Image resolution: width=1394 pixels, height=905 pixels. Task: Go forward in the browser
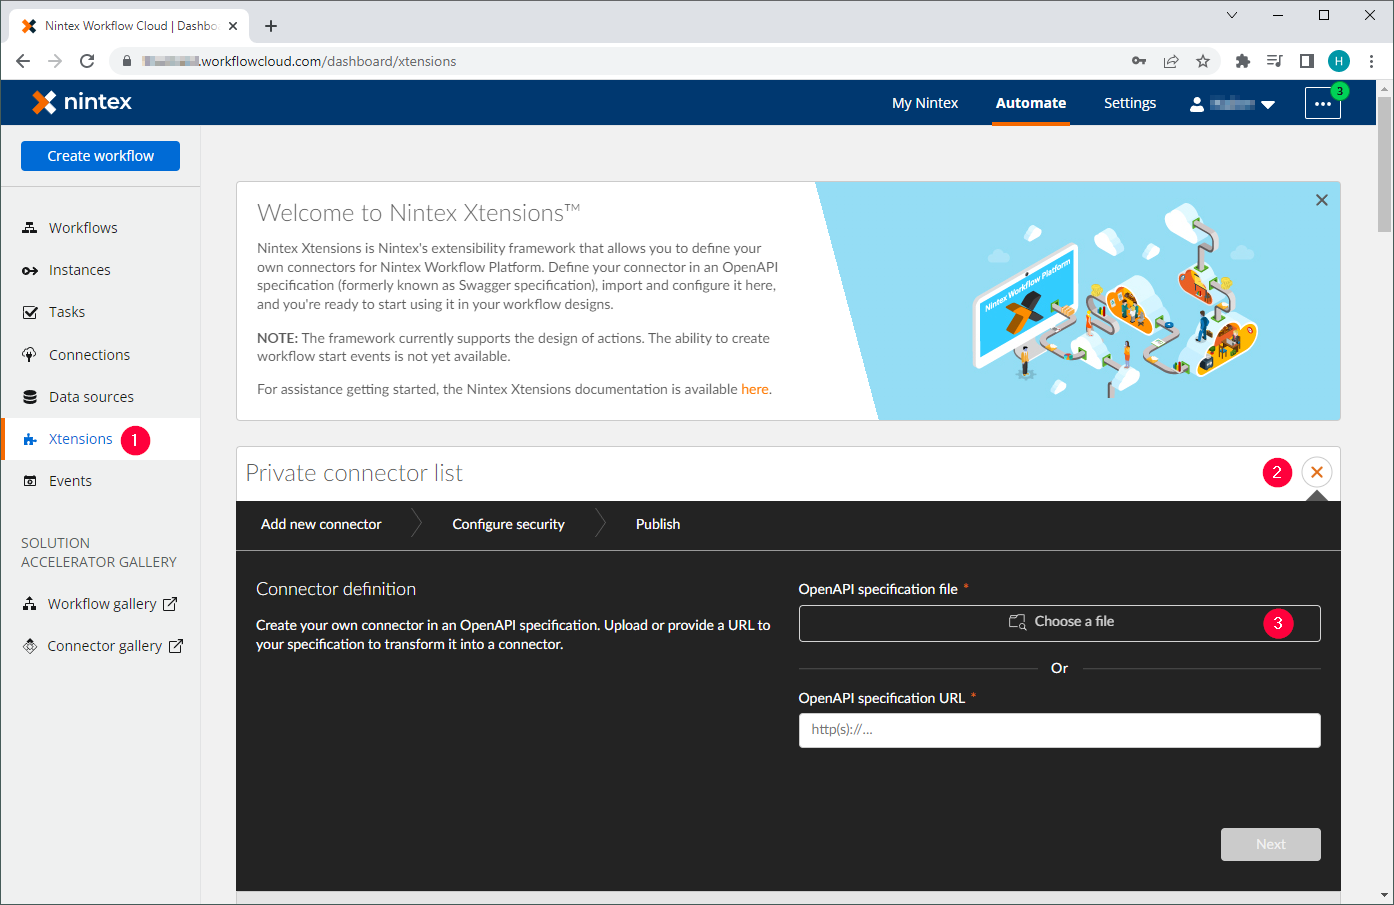[55, 61]
